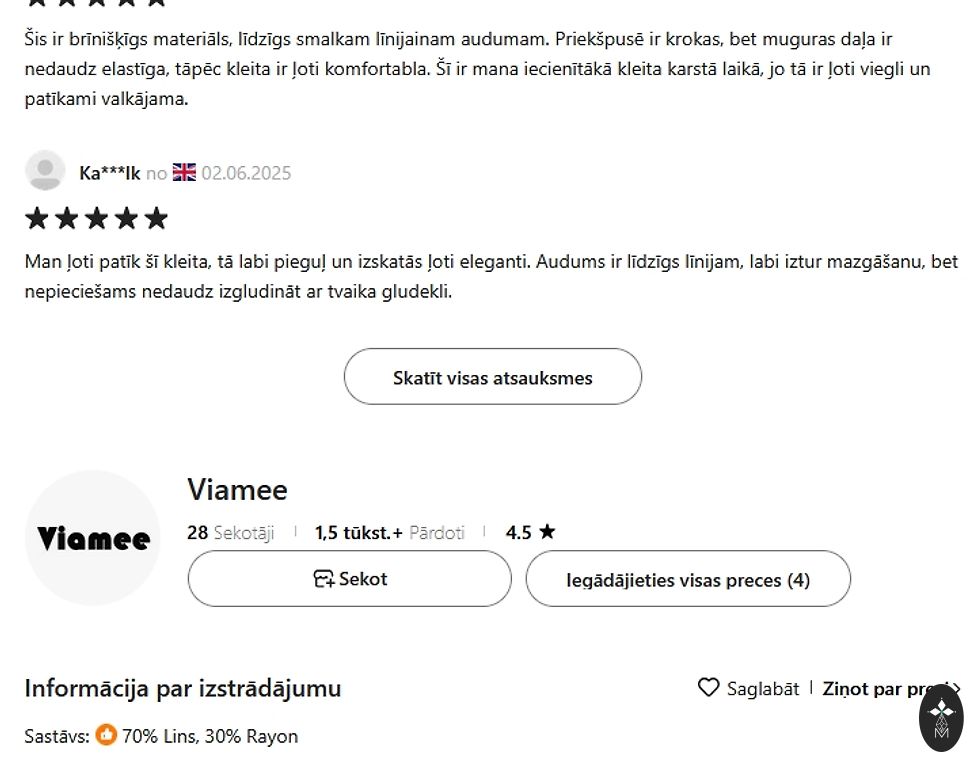Click the Viamee store logo thumbnail

click(x=93, y=538)
